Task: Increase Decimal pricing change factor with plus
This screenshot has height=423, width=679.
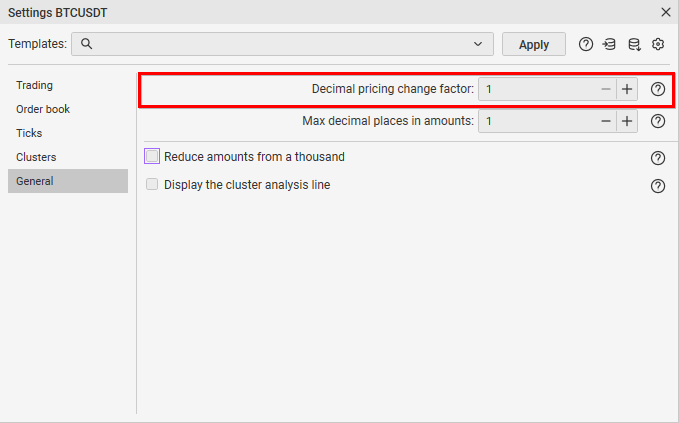Action: point(627,89)
